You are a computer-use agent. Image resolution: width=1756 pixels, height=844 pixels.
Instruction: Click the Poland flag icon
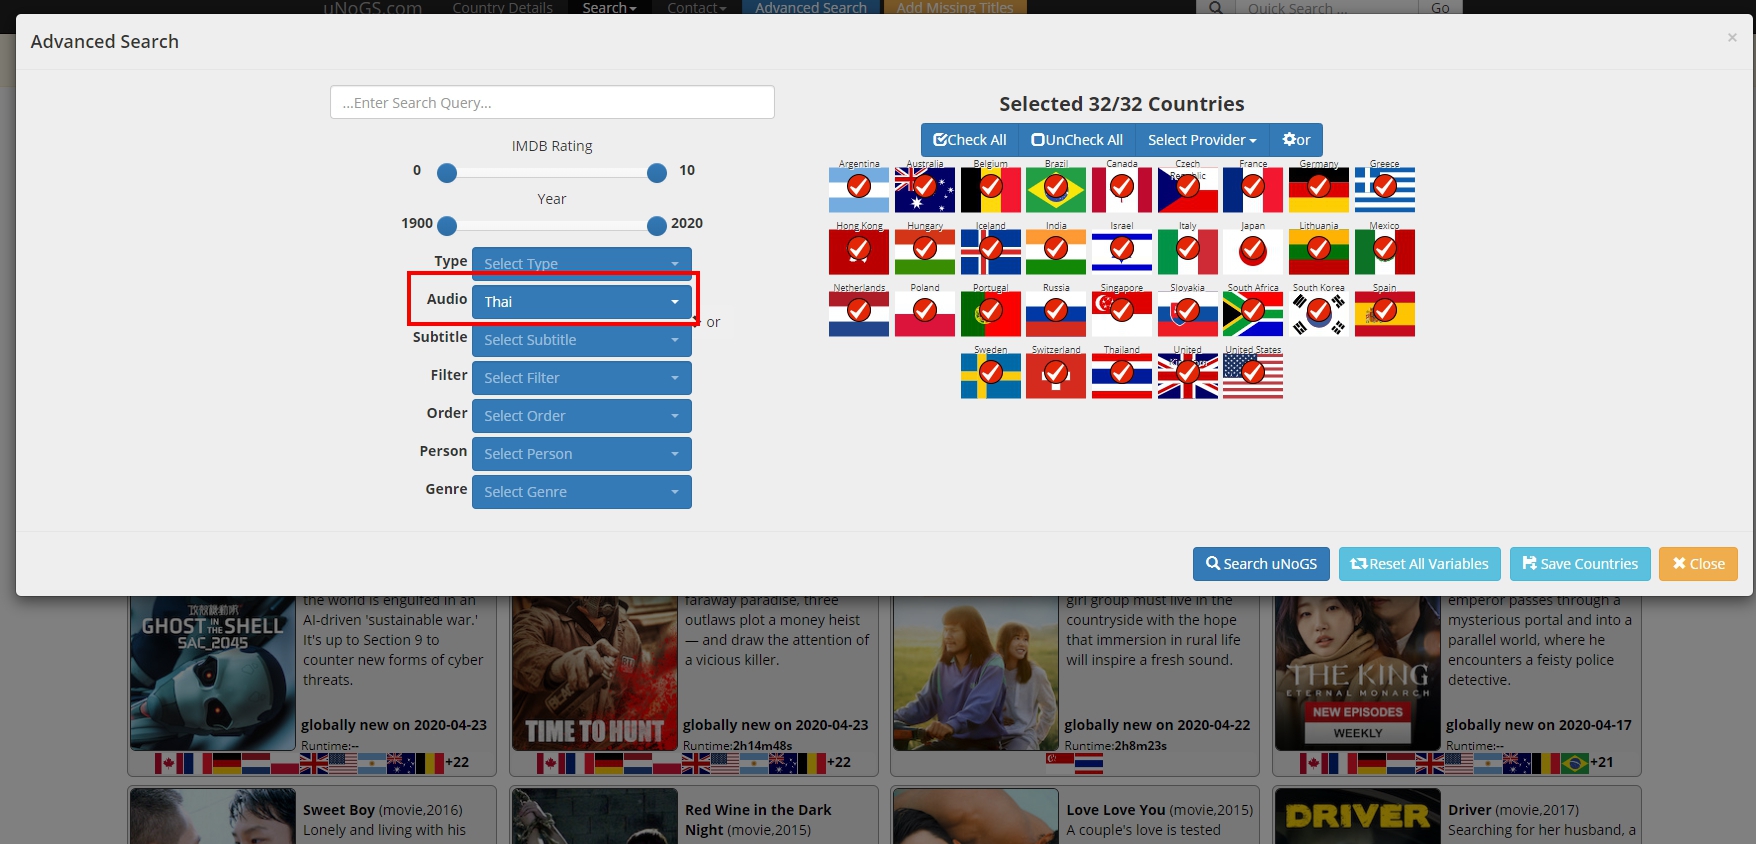(925, 313)
